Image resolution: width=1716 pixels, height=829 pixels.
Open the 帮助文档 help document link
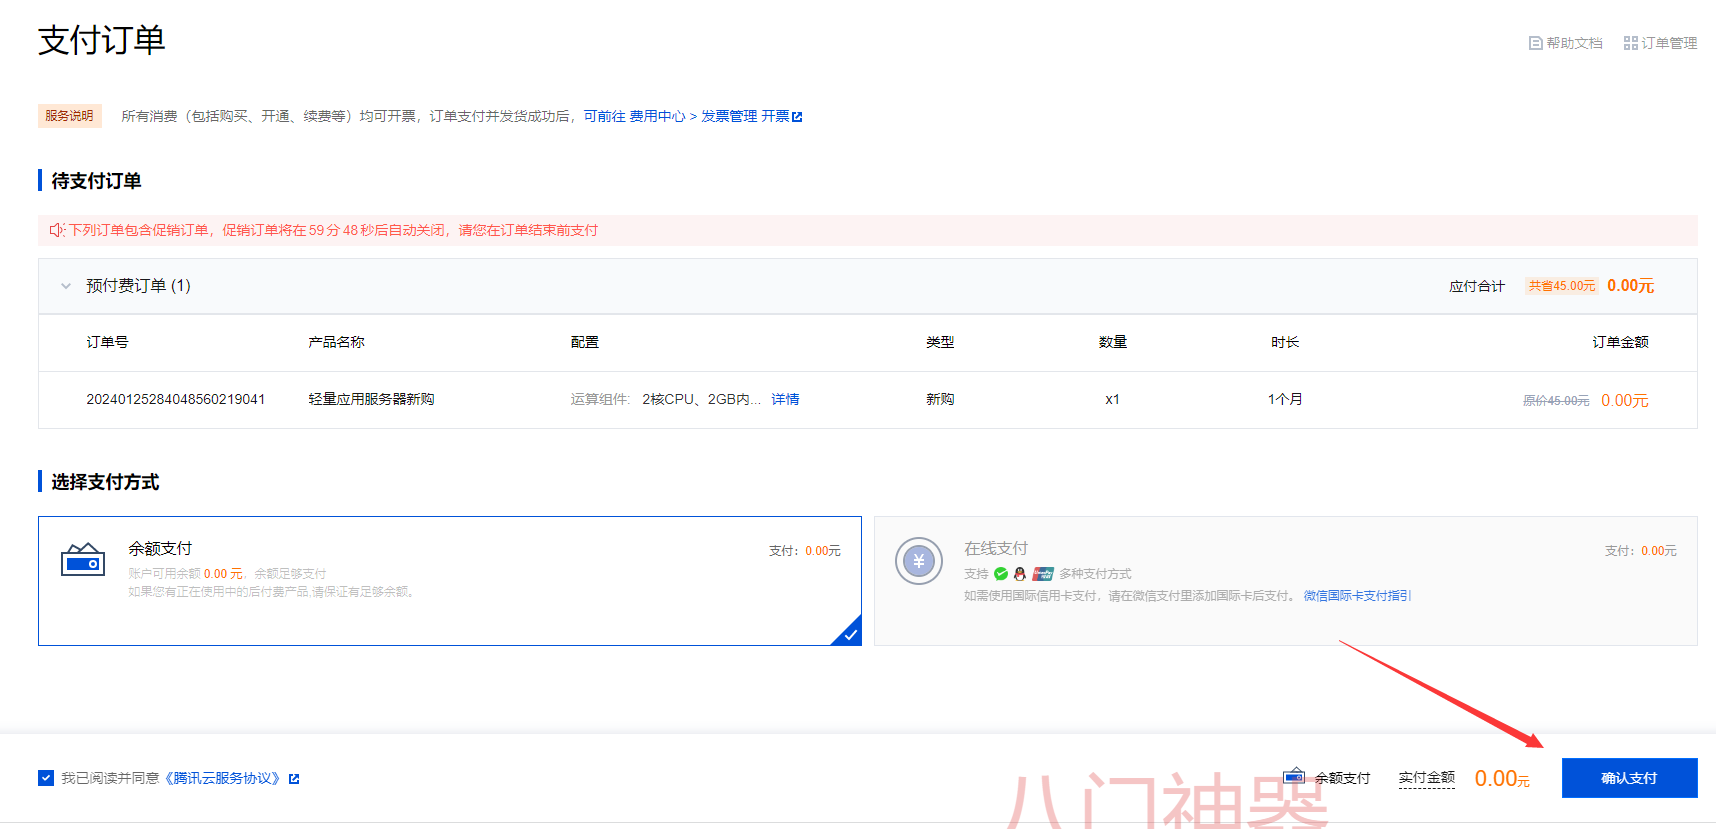(1565, 43)
